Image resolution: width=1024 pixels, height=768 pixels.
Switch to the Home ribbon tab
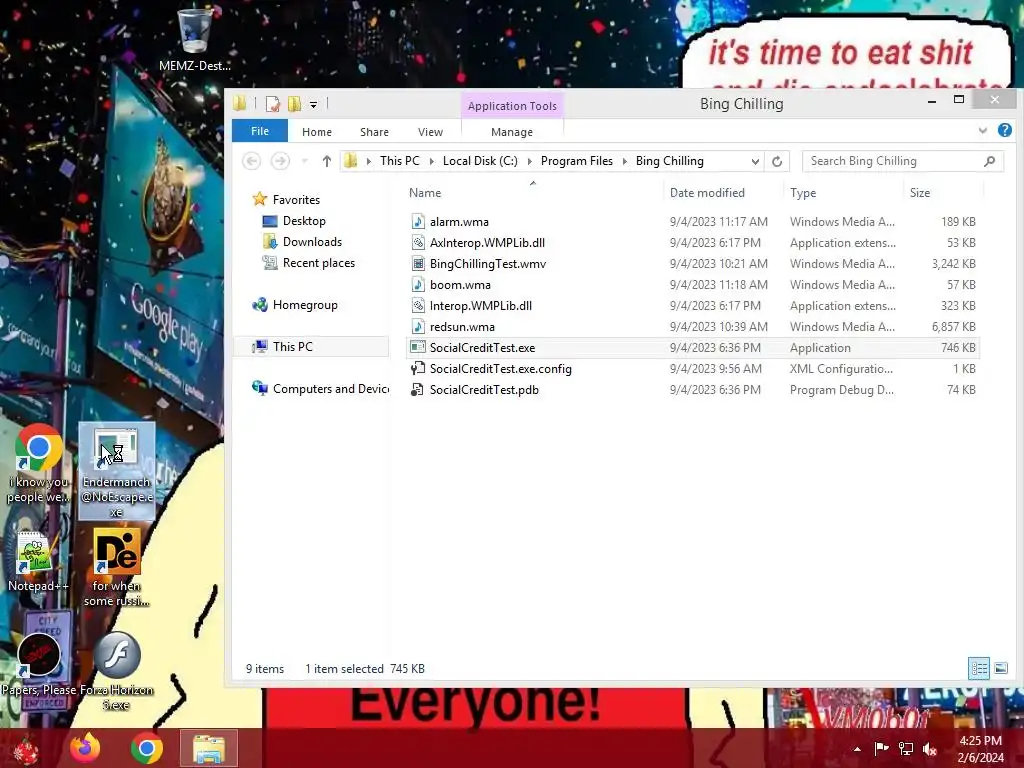pos(317,132)
